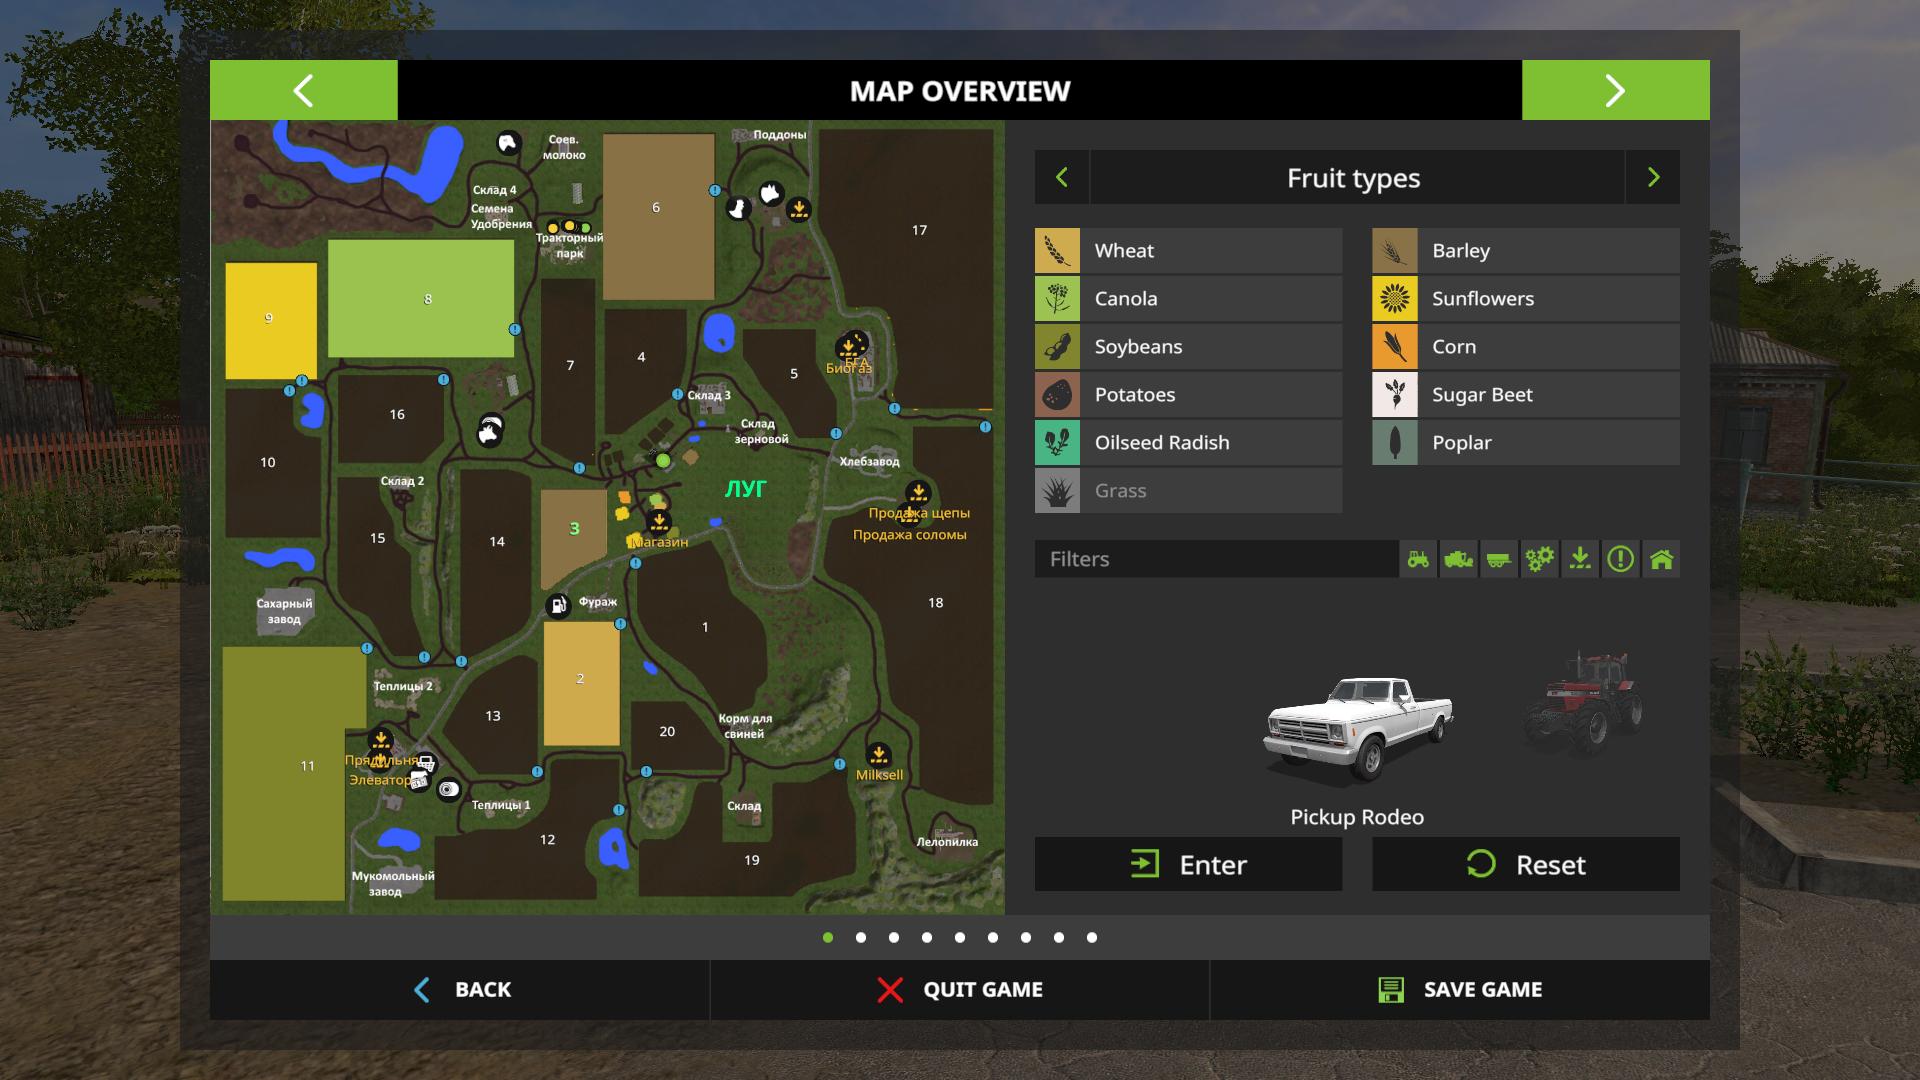The width and height of the screenshot is (1920, 1080).
Task: Click the Sunflowers yellow color swatch
Action: pos(1394,298)
